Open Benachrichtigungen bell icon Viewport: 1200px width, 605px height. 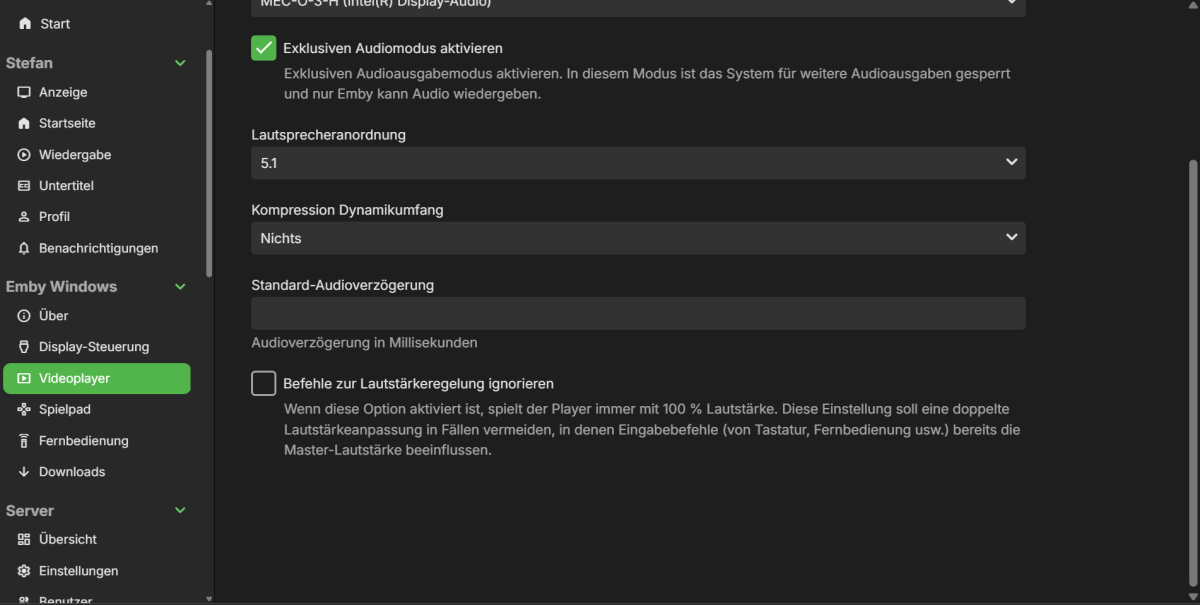[x=25, y=248]
